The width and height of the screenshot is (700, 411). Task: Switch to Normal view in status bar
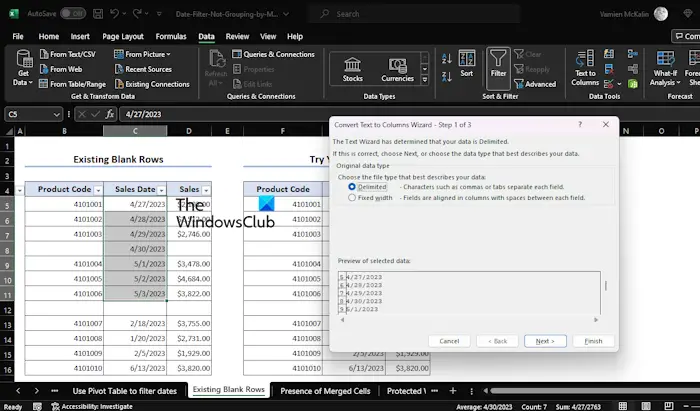(x=623, y=406)
